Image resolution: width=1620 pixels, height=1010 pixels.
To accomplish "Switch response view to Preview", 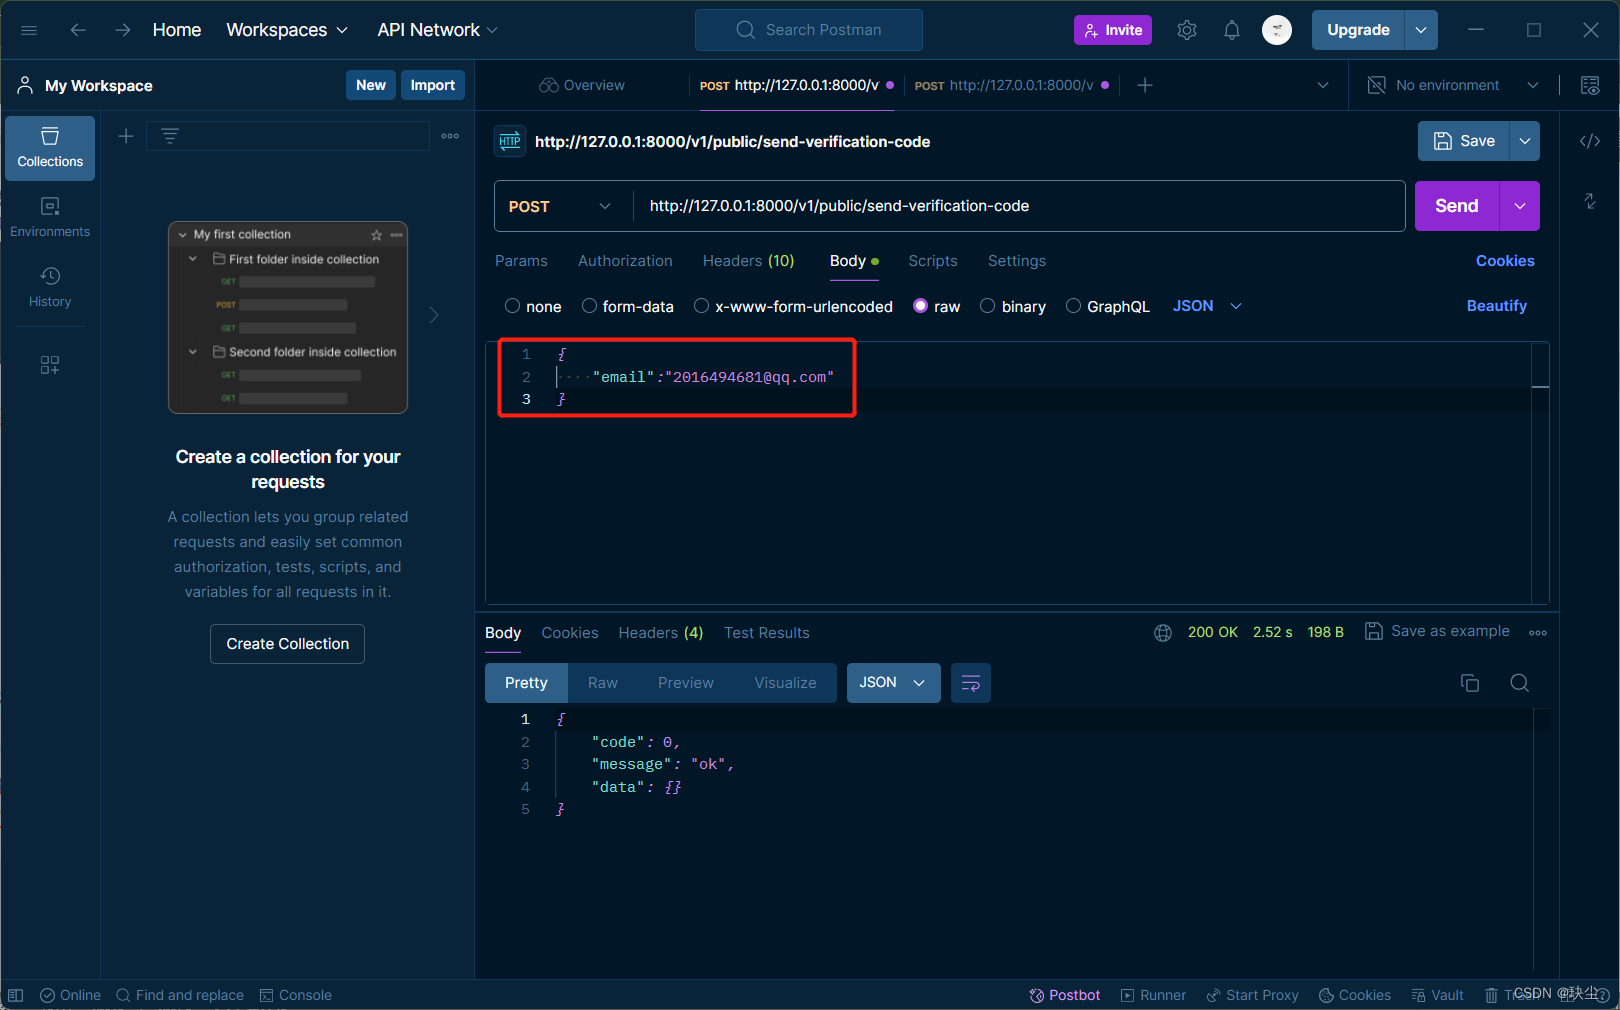I will click(x=686, y=683).
